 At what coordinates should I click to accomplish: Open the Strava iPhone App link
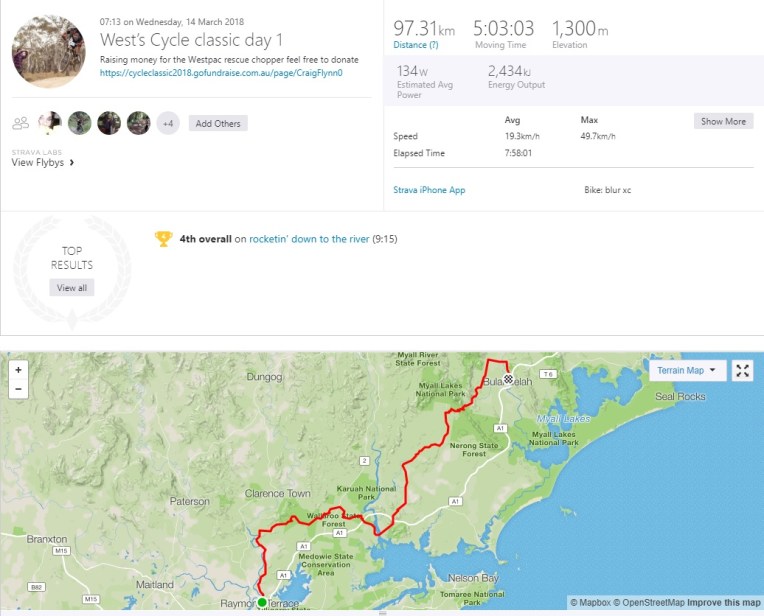pyautogui.click(x=429, y=190)
